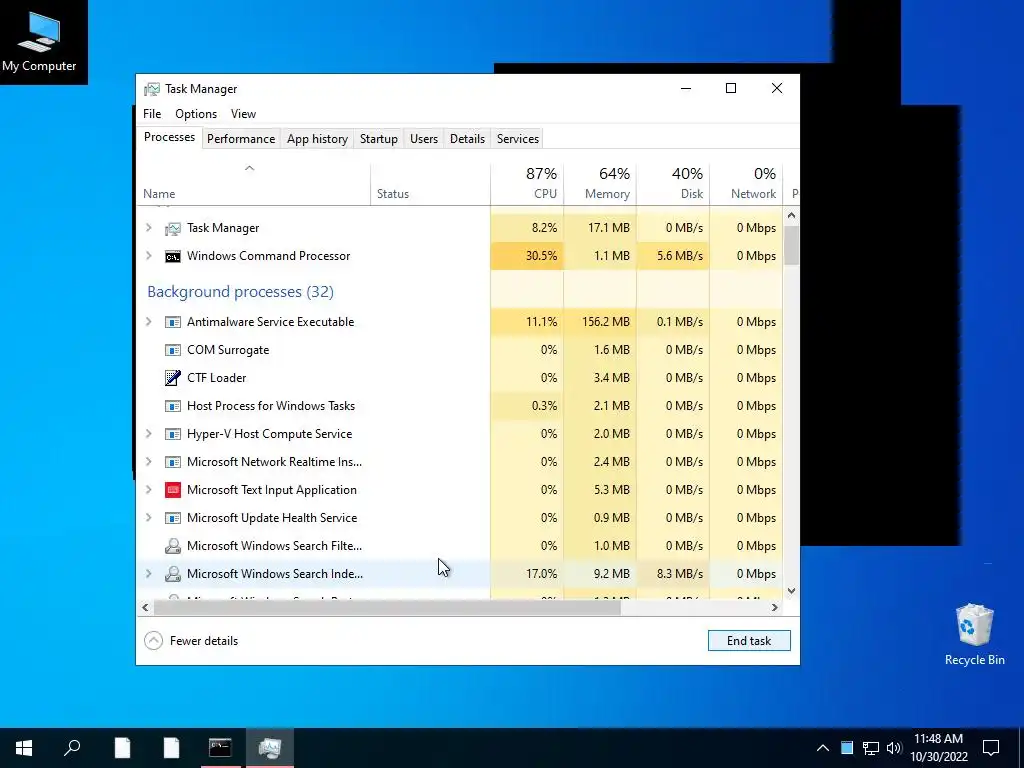Sort processes by Disk column
Image resolution: width=1024 pixels, height=768 pixels.
[673, 184]
